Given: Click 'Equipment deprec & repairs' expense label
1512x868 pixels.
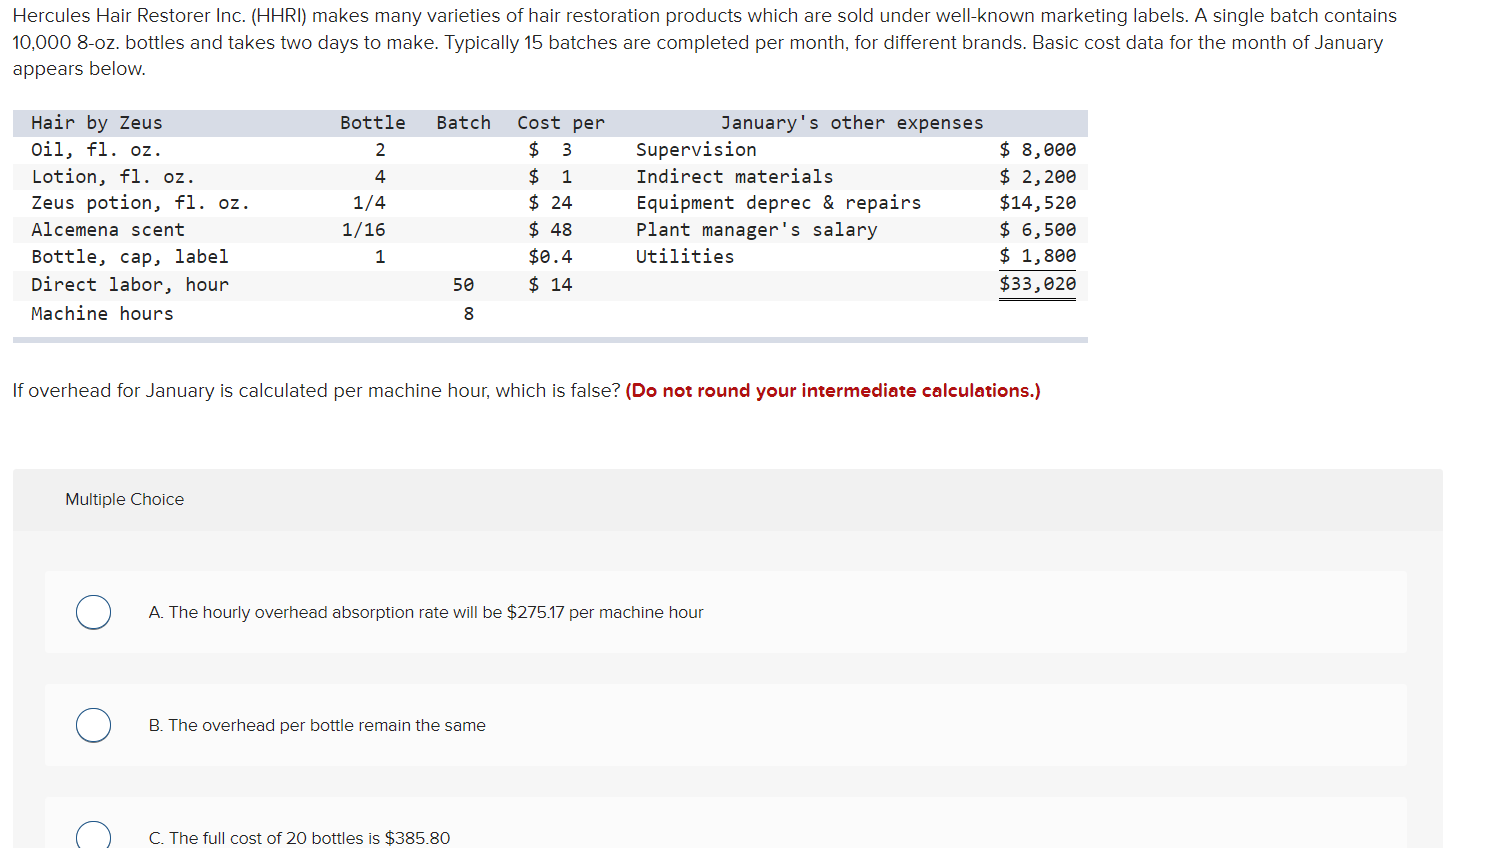Looking at the screenshot, I should point(779,203).
